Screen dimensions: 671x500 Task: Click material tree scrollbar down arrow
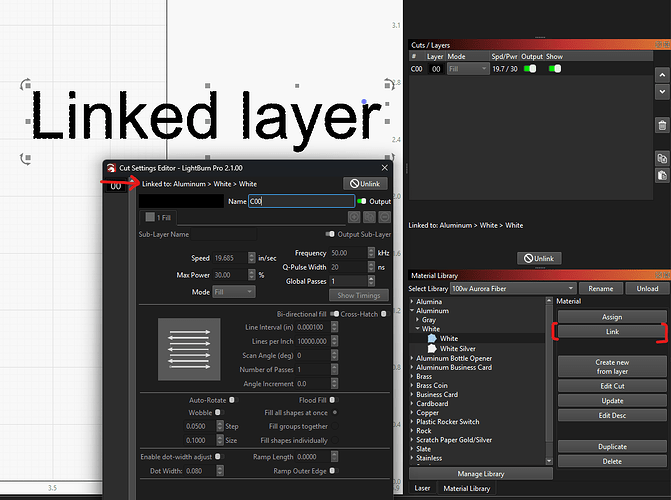point(549,461)
